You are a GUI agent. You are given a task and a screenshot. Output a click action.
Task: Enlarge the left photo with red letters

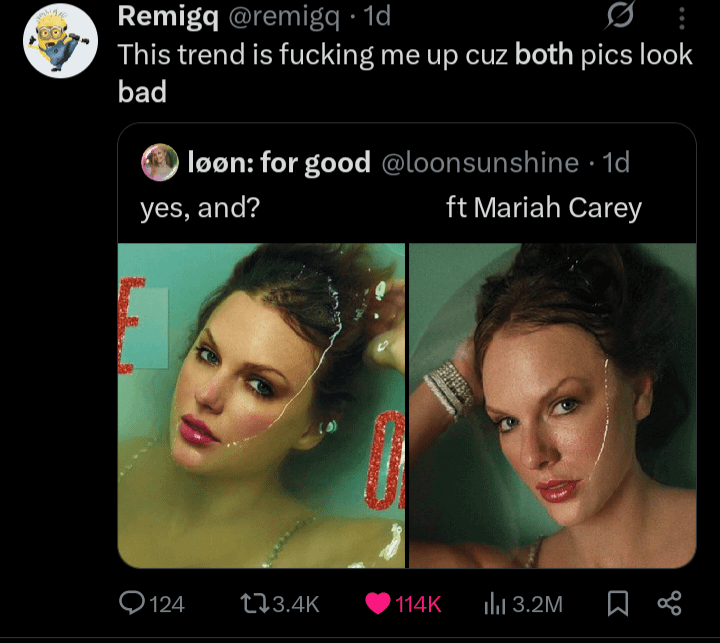(x=261, y=405)
